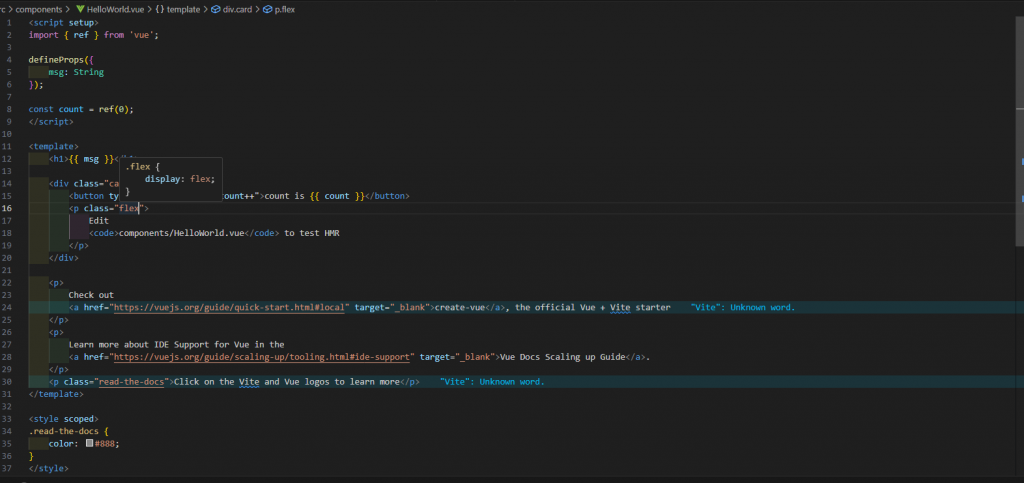Select p.flex breadcrumb item

(x=284, y=10)
